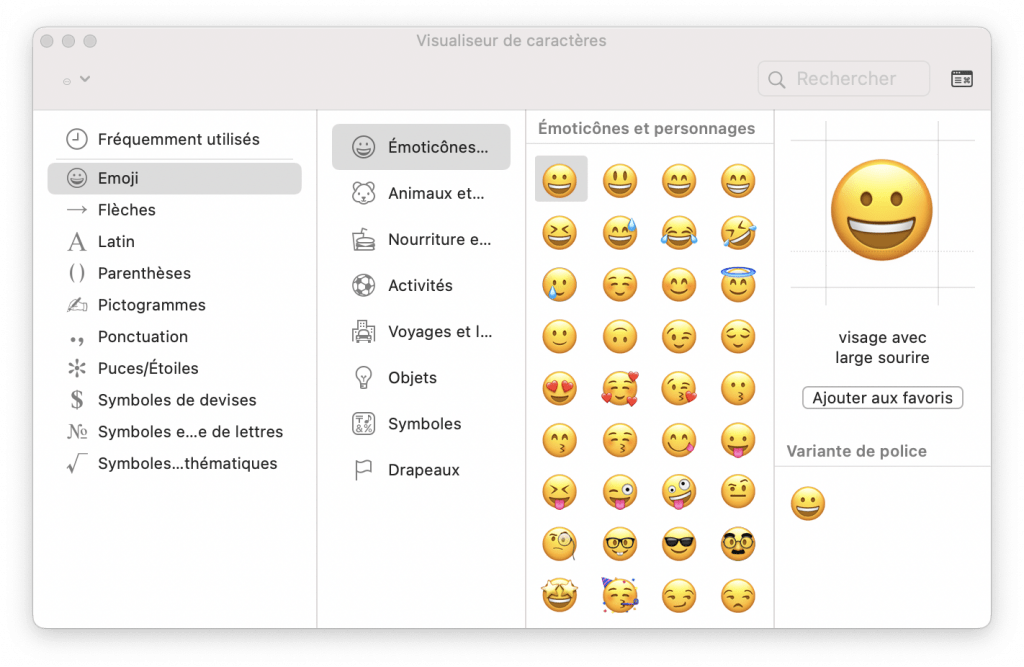Image resolution: width=1024 pixels, height=667 pixels.
Task: Select the face savoring food emoji
Action: 679,440
